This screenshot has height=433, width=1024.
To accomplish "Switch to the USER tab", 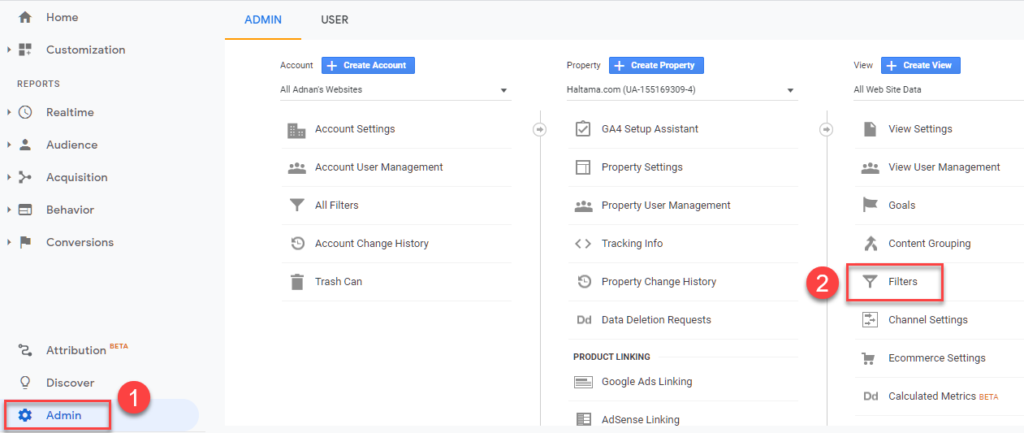I will pos(334,20).
